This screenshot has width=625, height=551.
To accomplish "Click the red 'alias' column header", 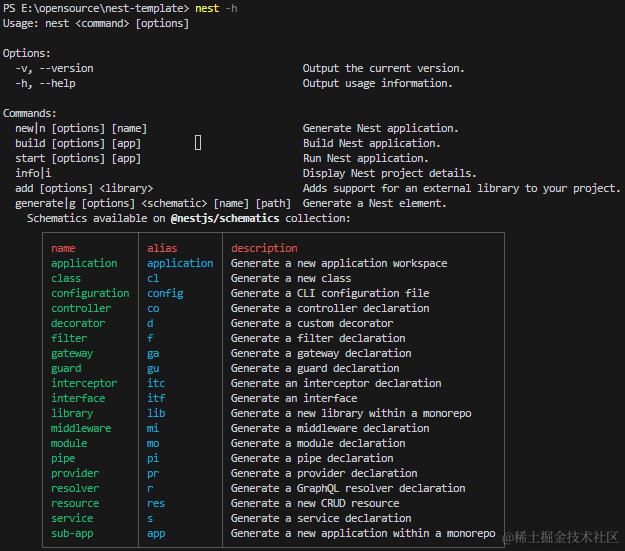I will pos(162,248).
